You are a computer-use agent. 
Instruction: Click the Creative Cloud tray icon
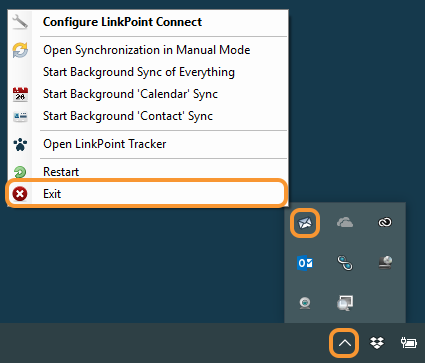[385, 222]
